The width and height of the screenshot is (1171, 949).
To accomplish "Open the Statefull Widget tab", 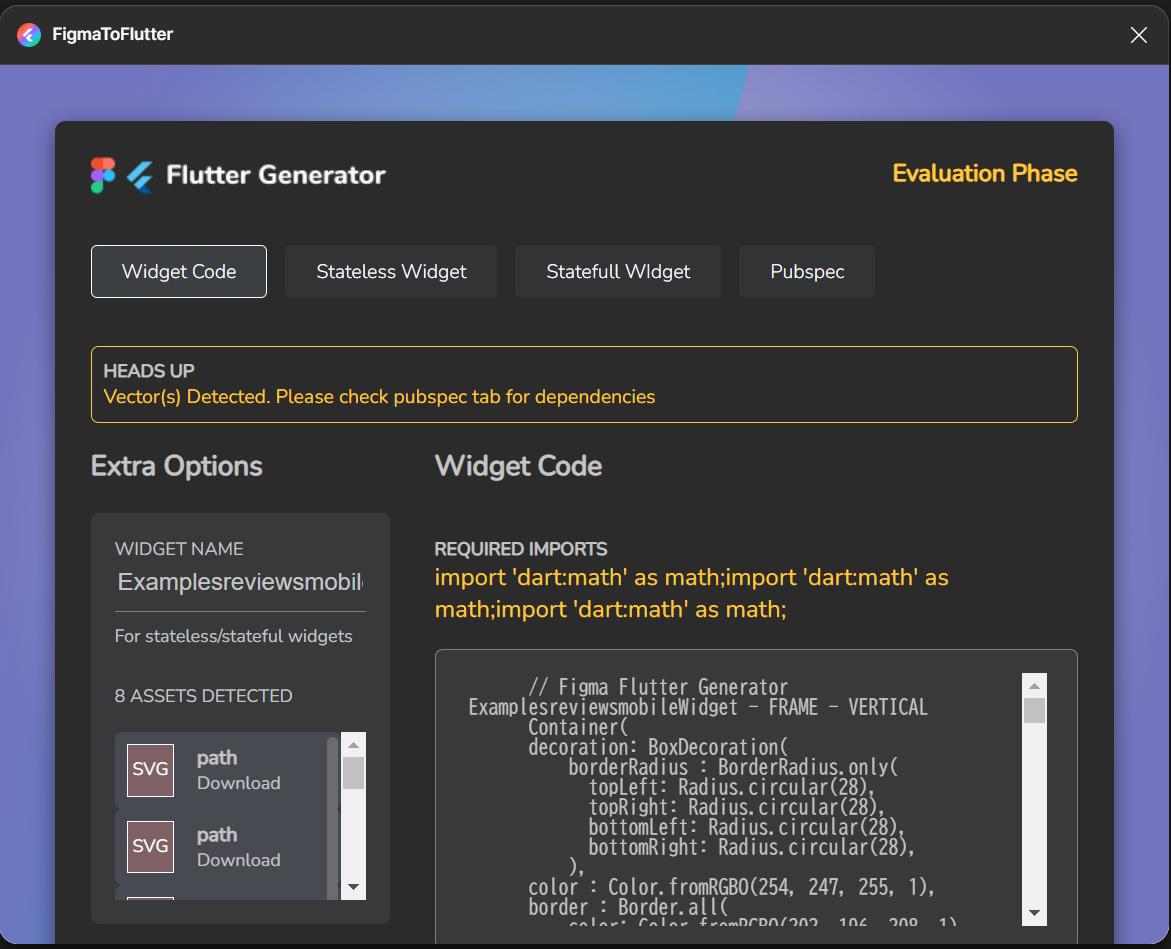I will coord(618,271).
